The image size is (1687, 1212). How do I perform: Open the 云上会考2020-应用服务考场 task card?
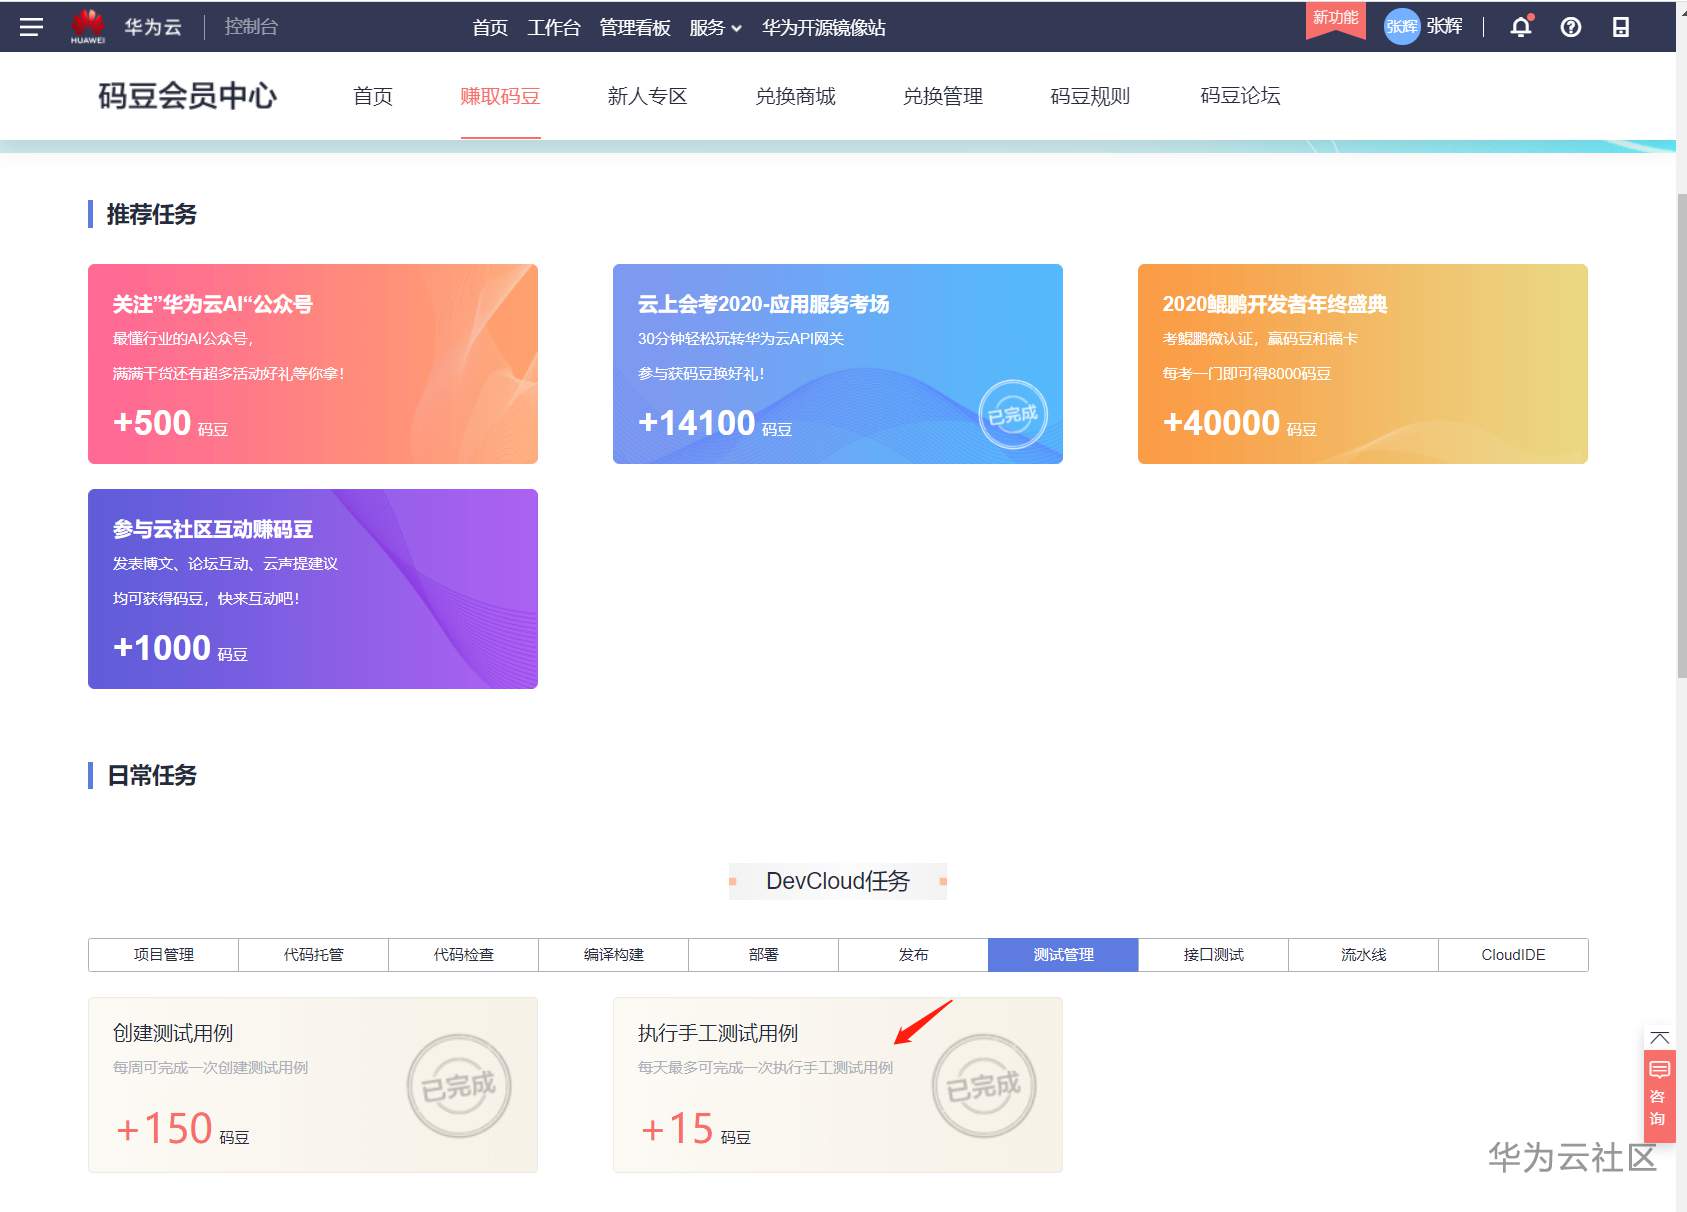(x=838, y=364)
